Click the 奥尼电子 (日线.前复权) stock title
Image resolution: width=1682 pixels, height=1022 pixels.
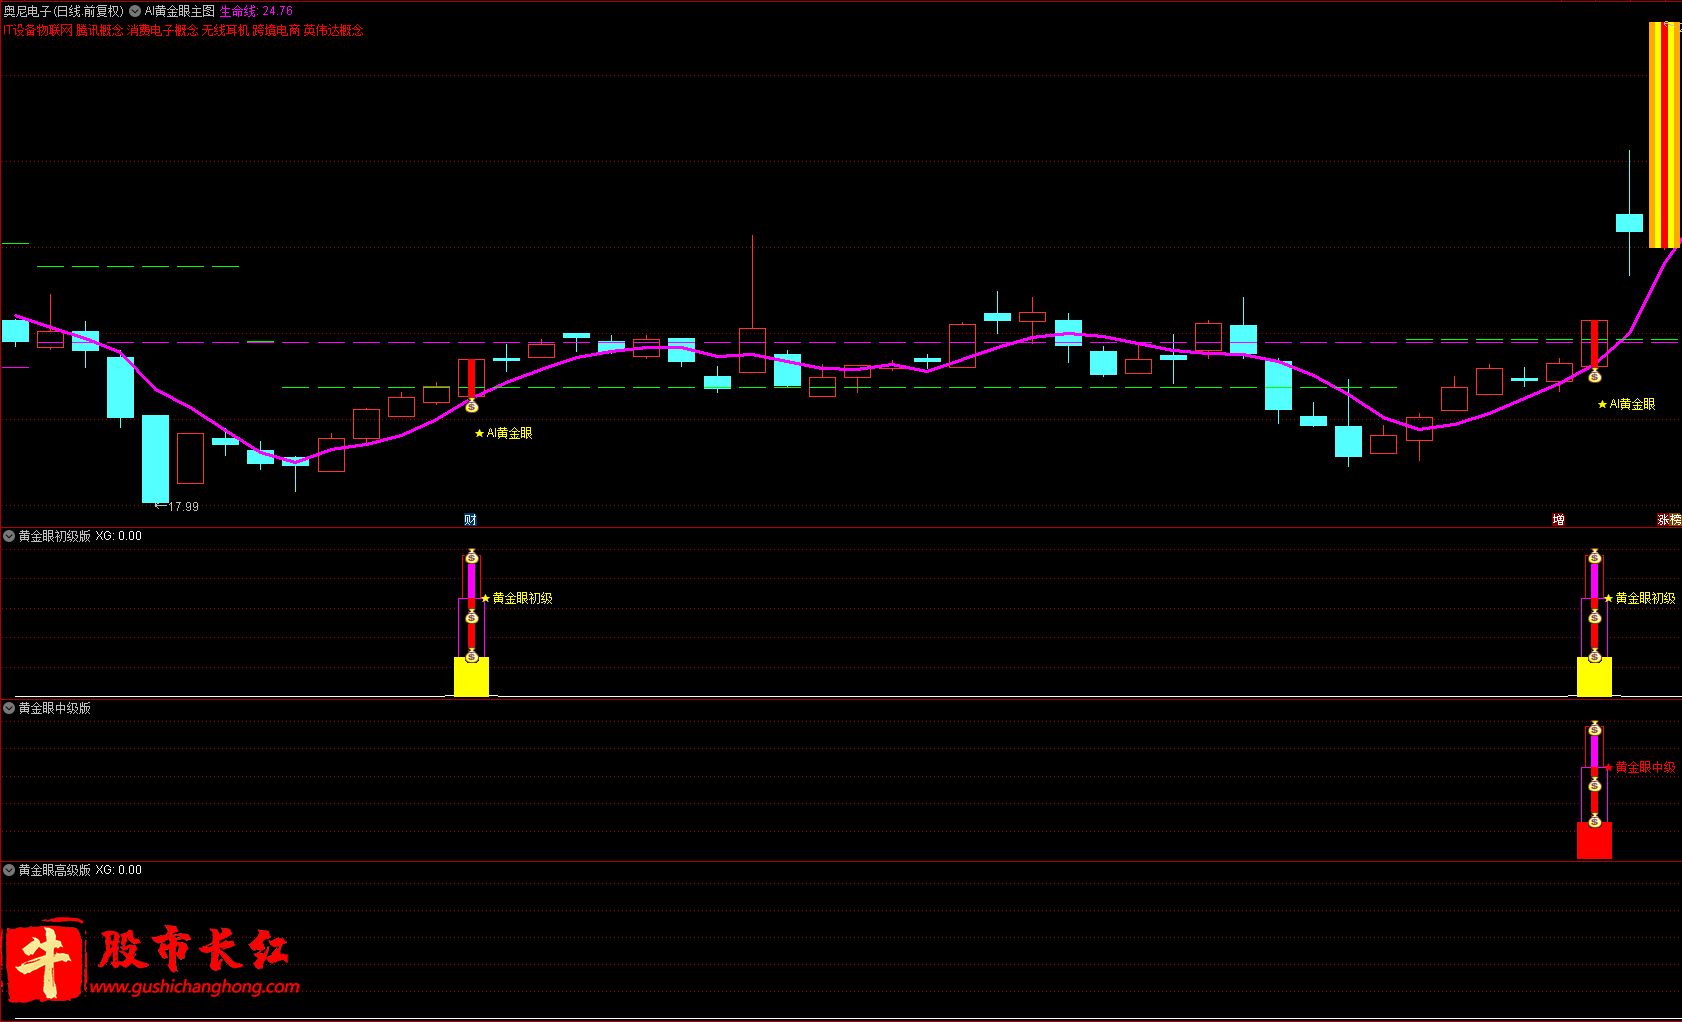point(64,11)
